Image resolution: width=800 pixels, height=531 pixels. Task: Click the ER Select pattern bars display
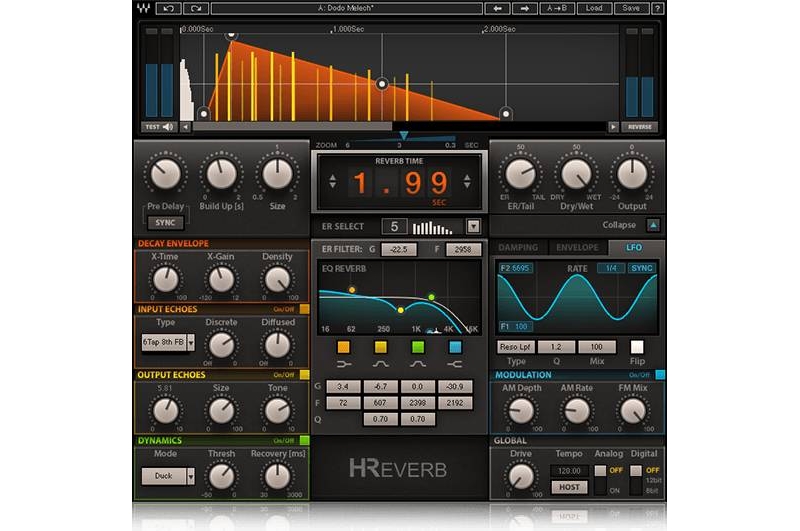pyautogui.click(x=433, y=227)
